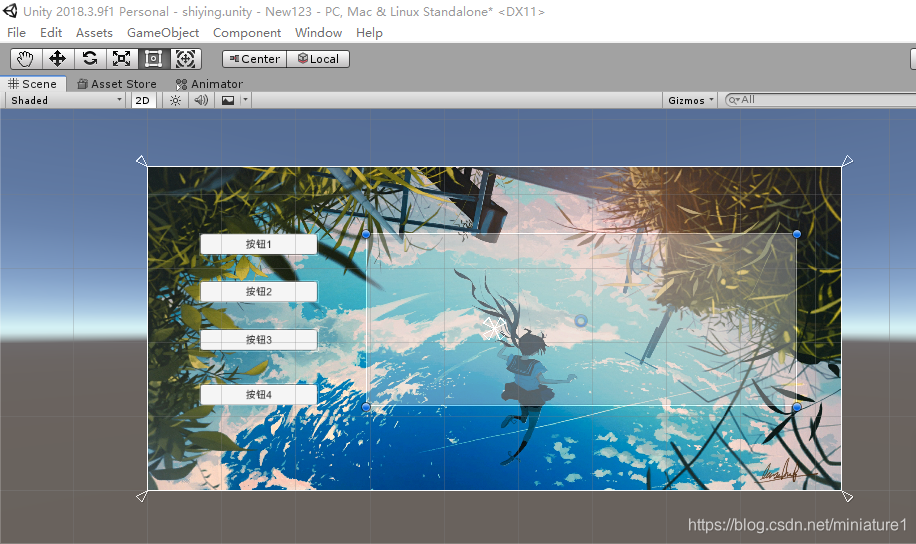The height and width of the screenshot is (544, 916).
Task: Switch to the Scene tab
Action: (33, 84)
